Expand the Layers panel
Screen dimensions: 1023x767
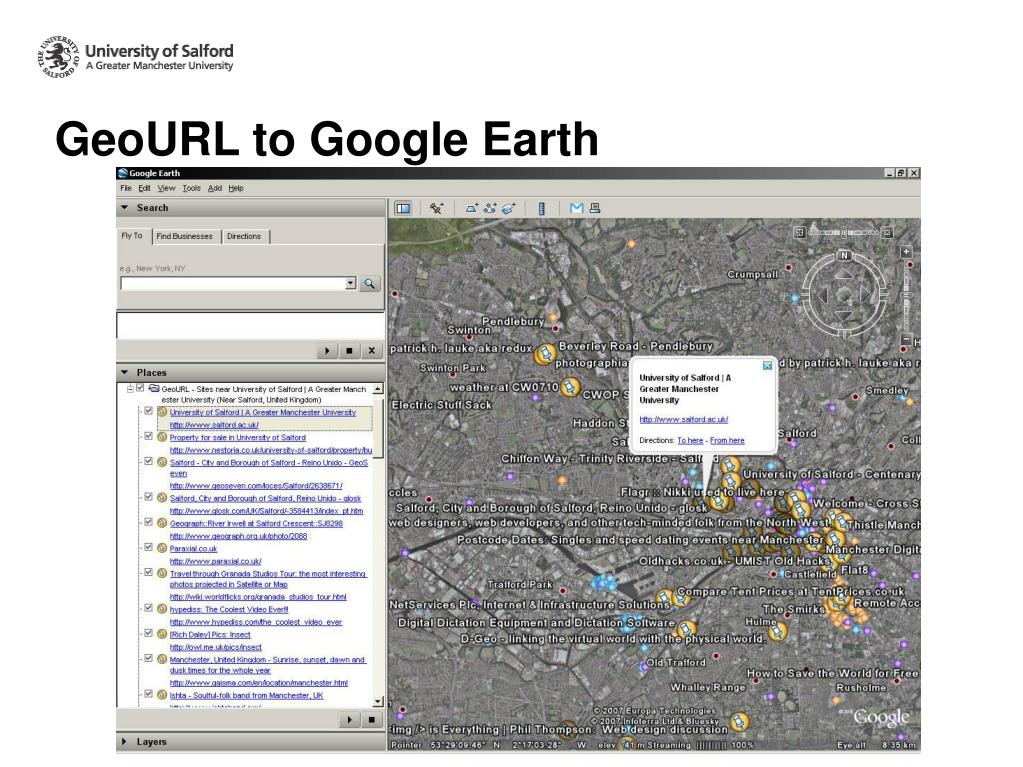coord(125,742)
